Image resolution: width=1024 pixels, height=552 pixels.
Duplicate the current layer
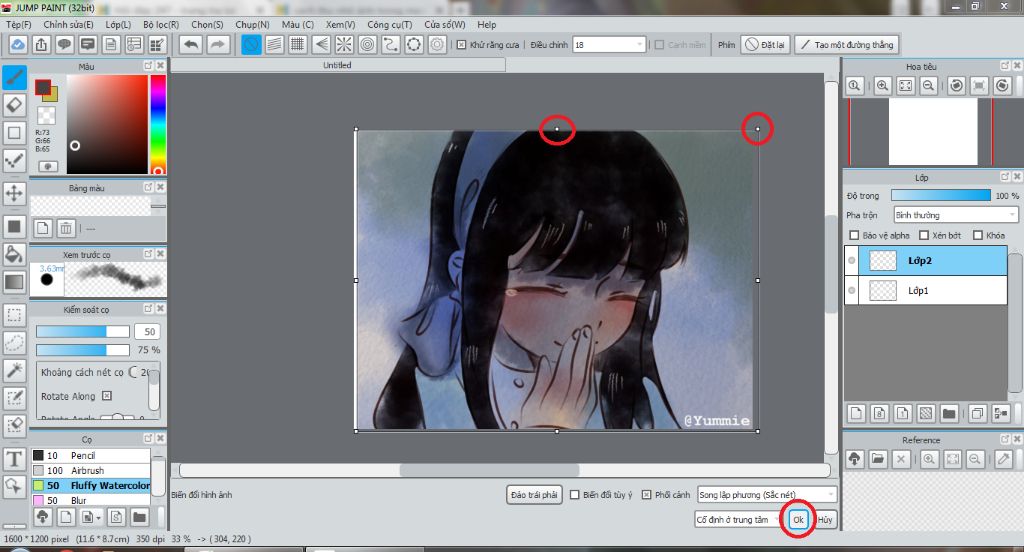(977, 413)
